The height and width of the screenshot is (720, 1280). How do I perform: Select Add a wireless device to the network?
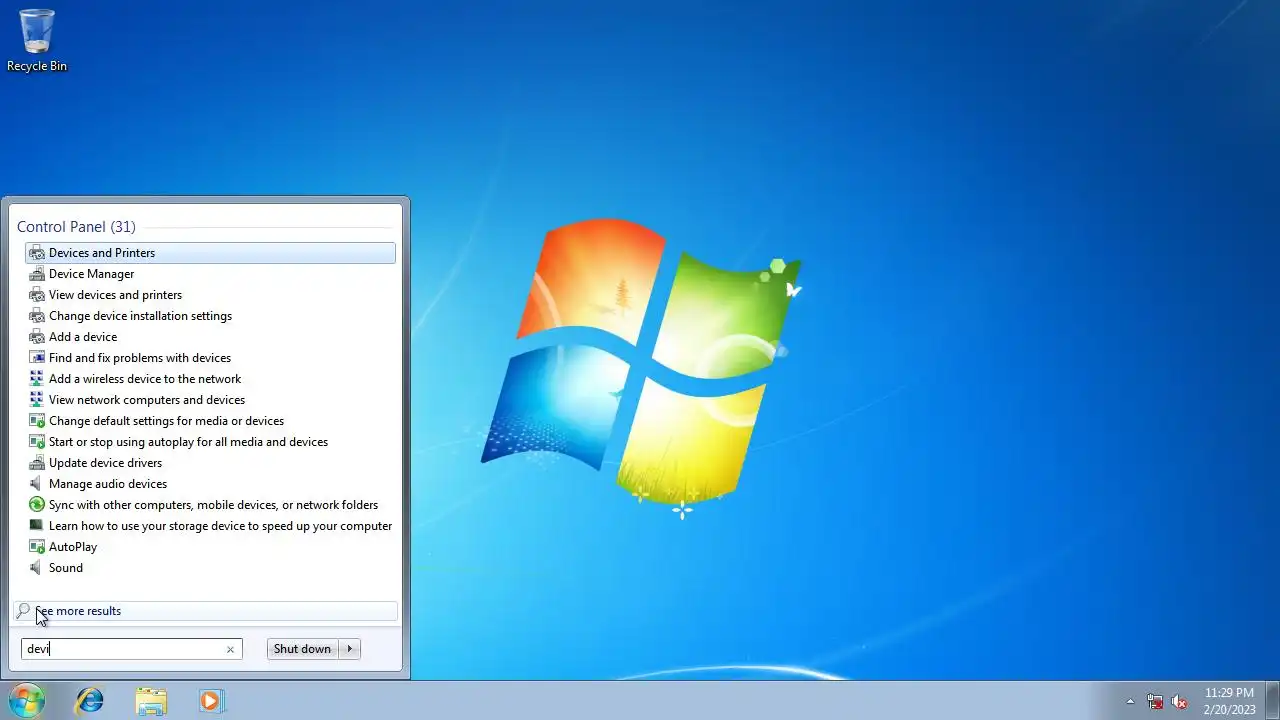(210, 379)
